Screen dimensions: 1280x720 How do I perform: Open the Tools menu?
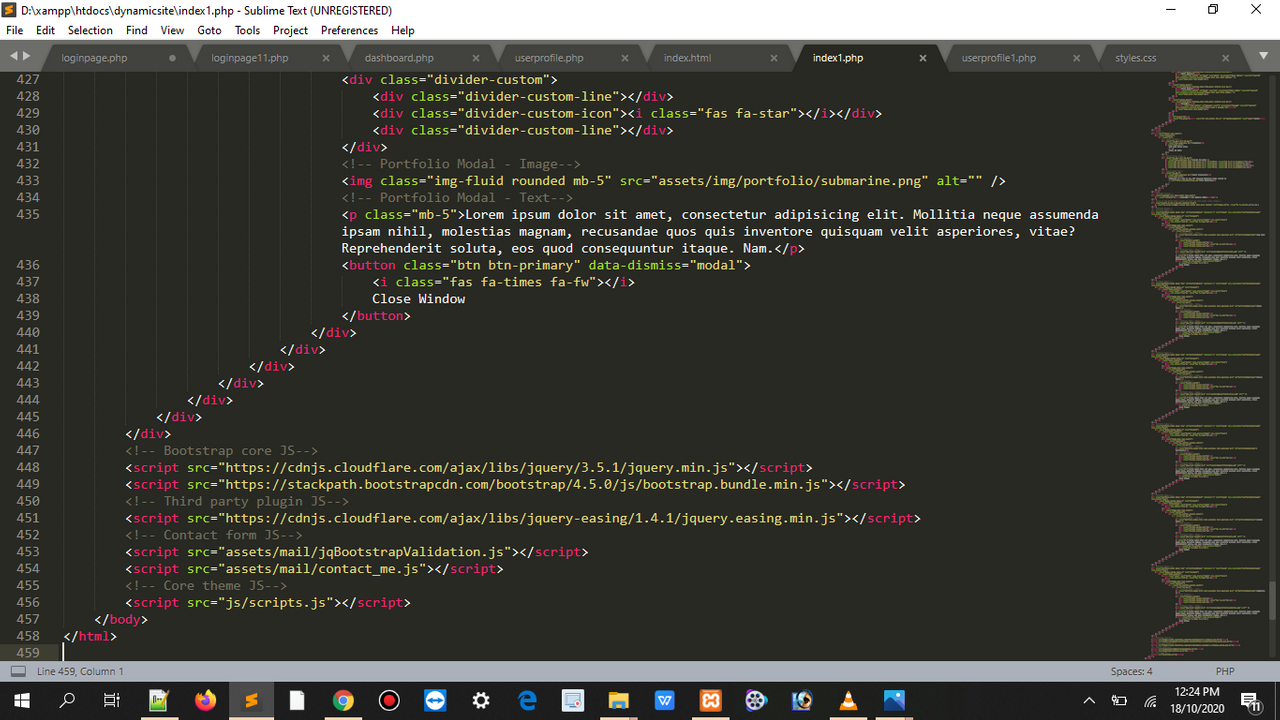(x=247, y=30)
